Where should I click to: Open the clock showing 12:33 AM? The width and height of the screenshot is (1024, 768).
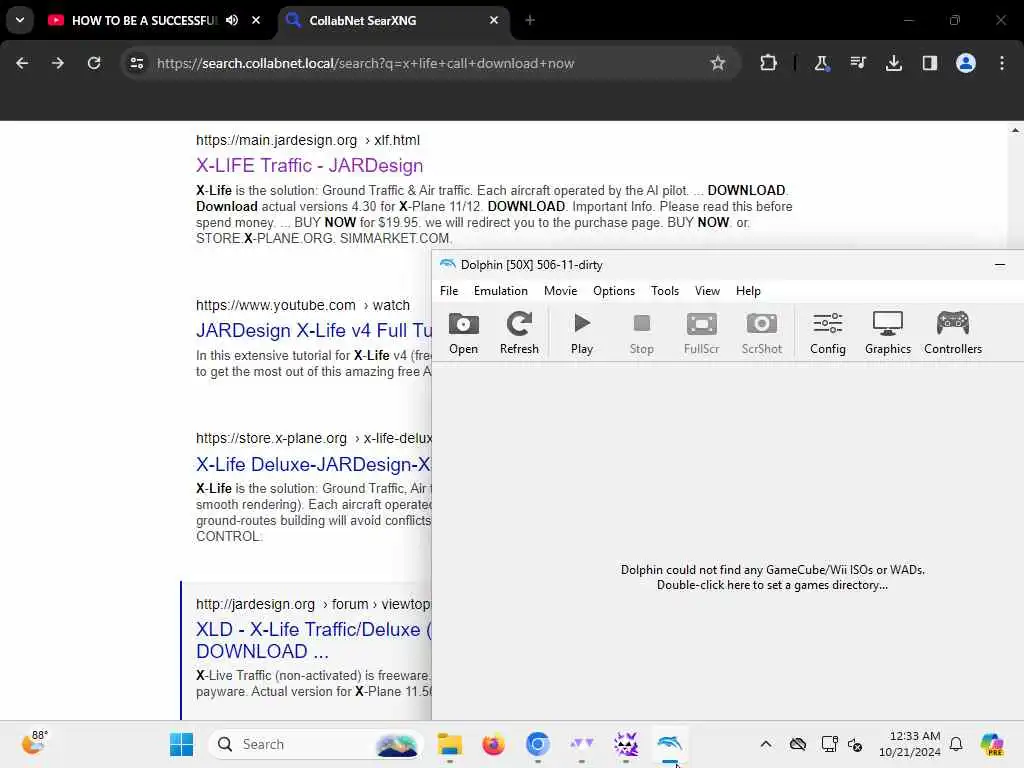coord(910,744)
